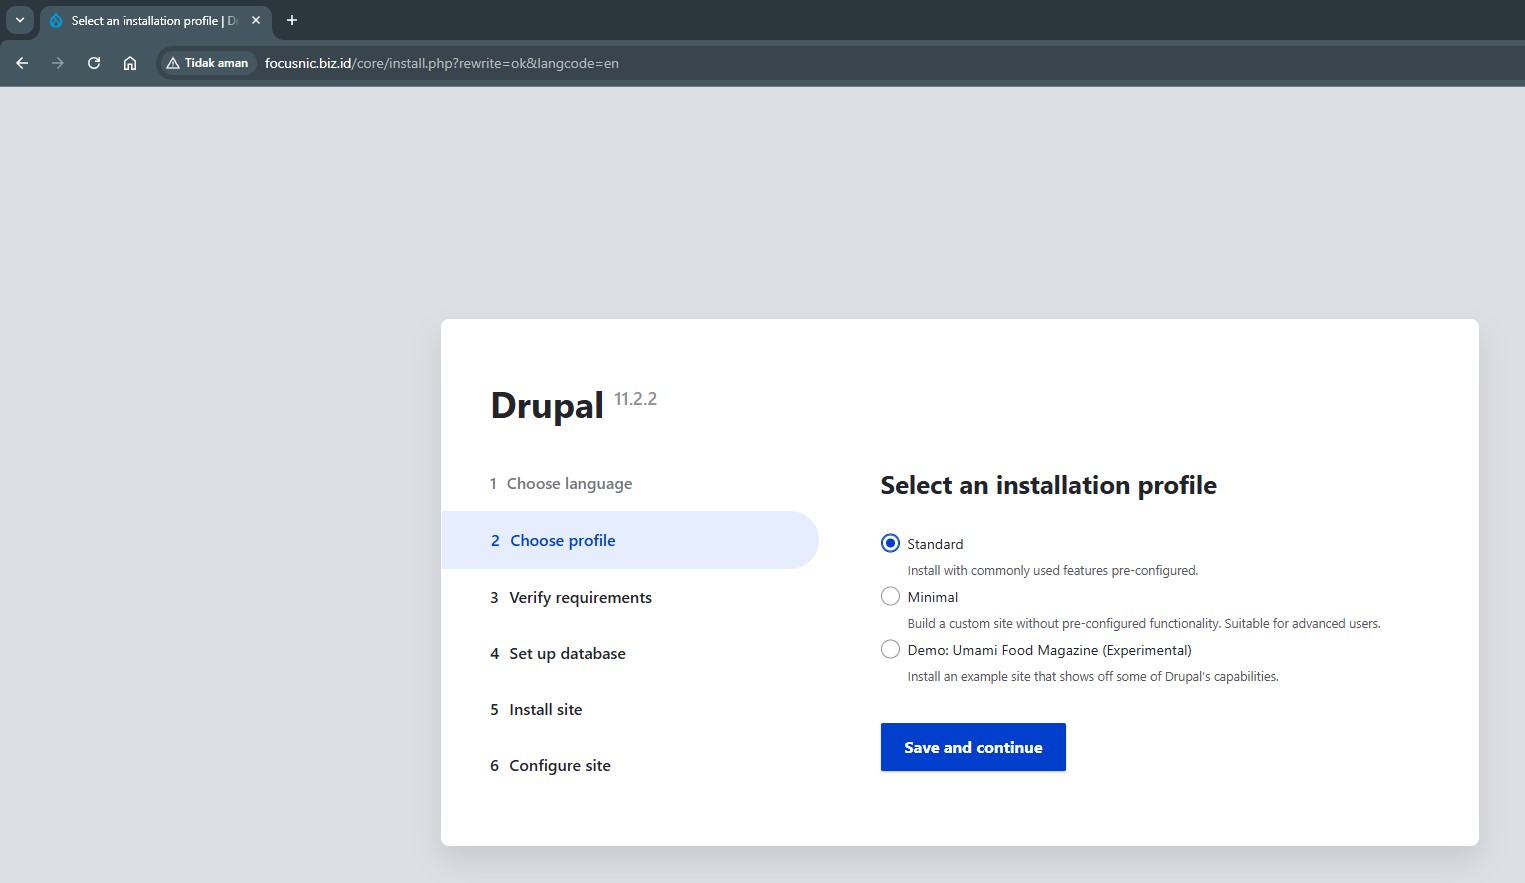Select the Standard profile radio button
Image resolution: width=1525 pixels, height=883 pixels.
[x=890, y=543]
